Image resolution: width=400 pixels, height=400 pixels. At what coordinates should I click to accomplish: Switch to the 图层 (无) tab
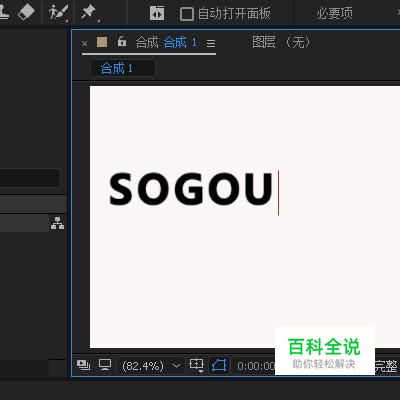click(281, 42)
